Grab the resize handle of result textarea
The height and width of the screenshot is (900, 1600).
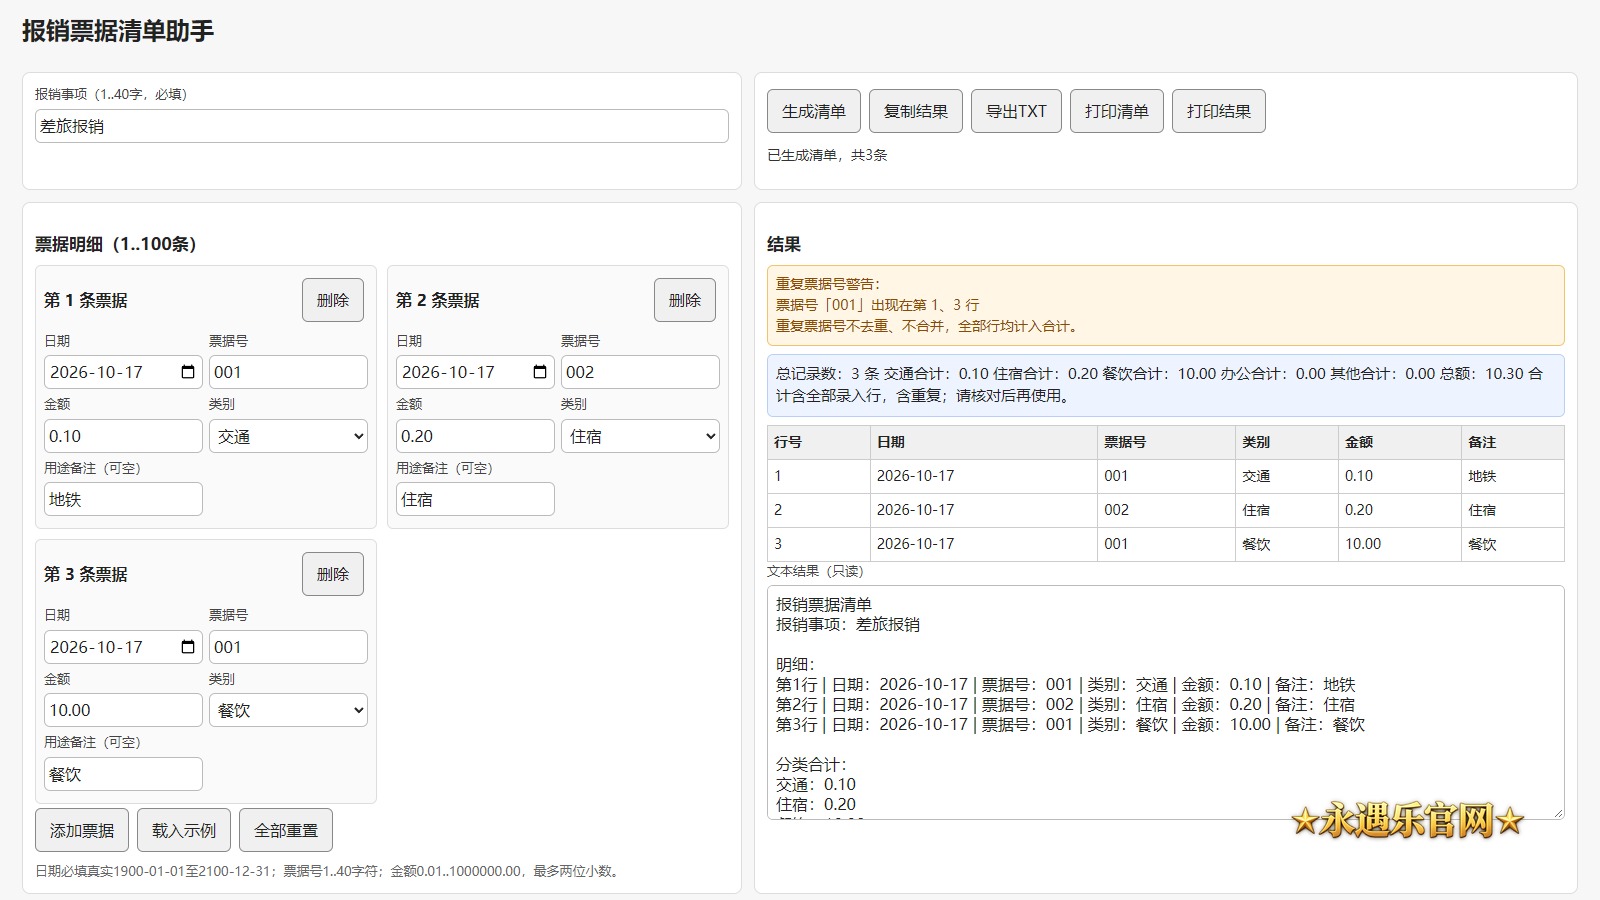tap(1557, 812)
